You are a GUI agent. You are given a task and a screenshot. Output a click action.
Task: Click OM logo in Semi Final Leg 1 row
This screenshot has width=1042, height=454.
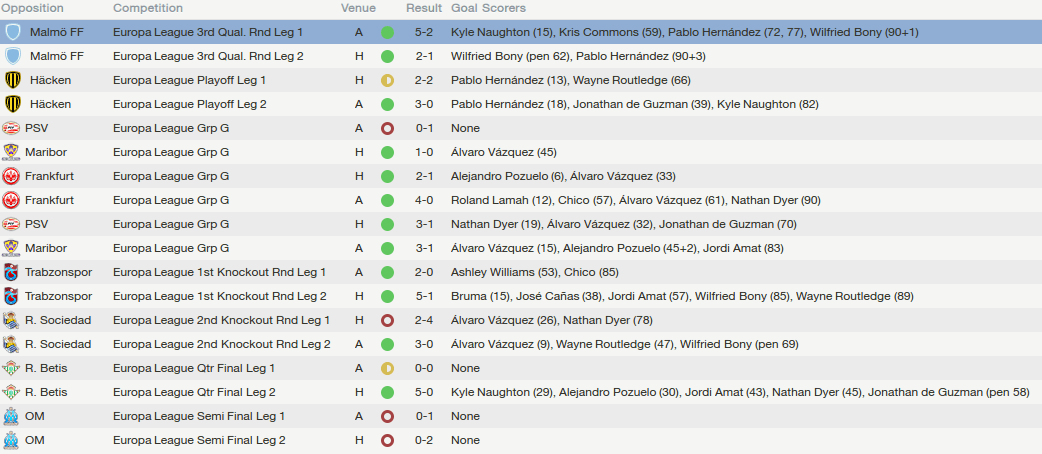click(x=11, y=416)
